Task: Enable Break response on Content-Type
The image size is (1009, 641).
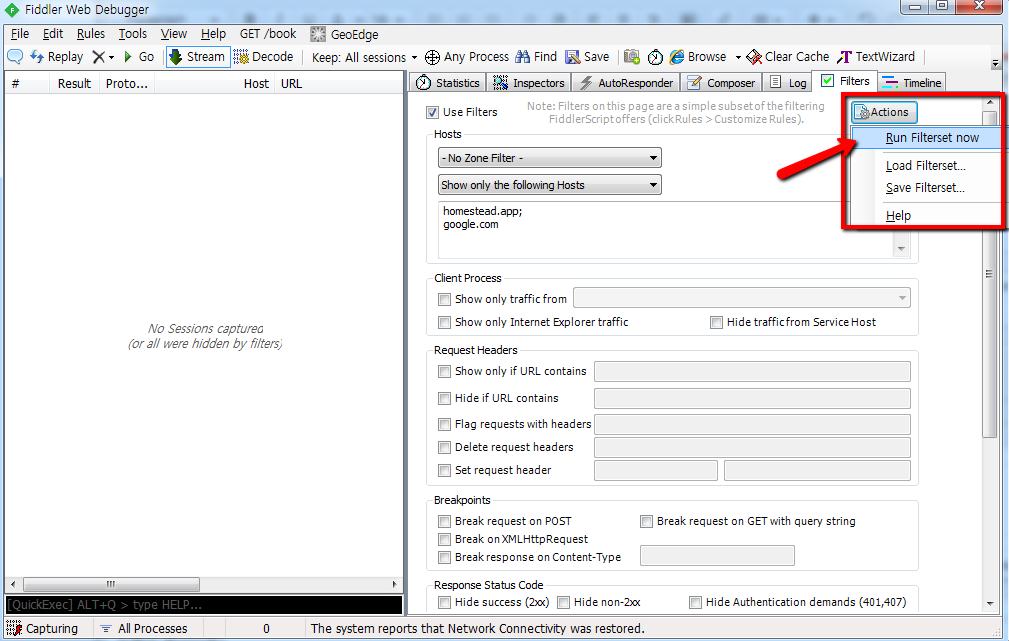Action: (x=444, y=557)
